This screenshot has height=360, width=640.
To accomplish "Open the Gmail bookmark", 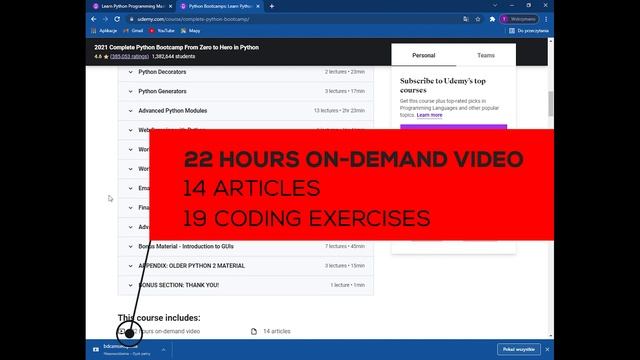I will (x=133, y=31).
